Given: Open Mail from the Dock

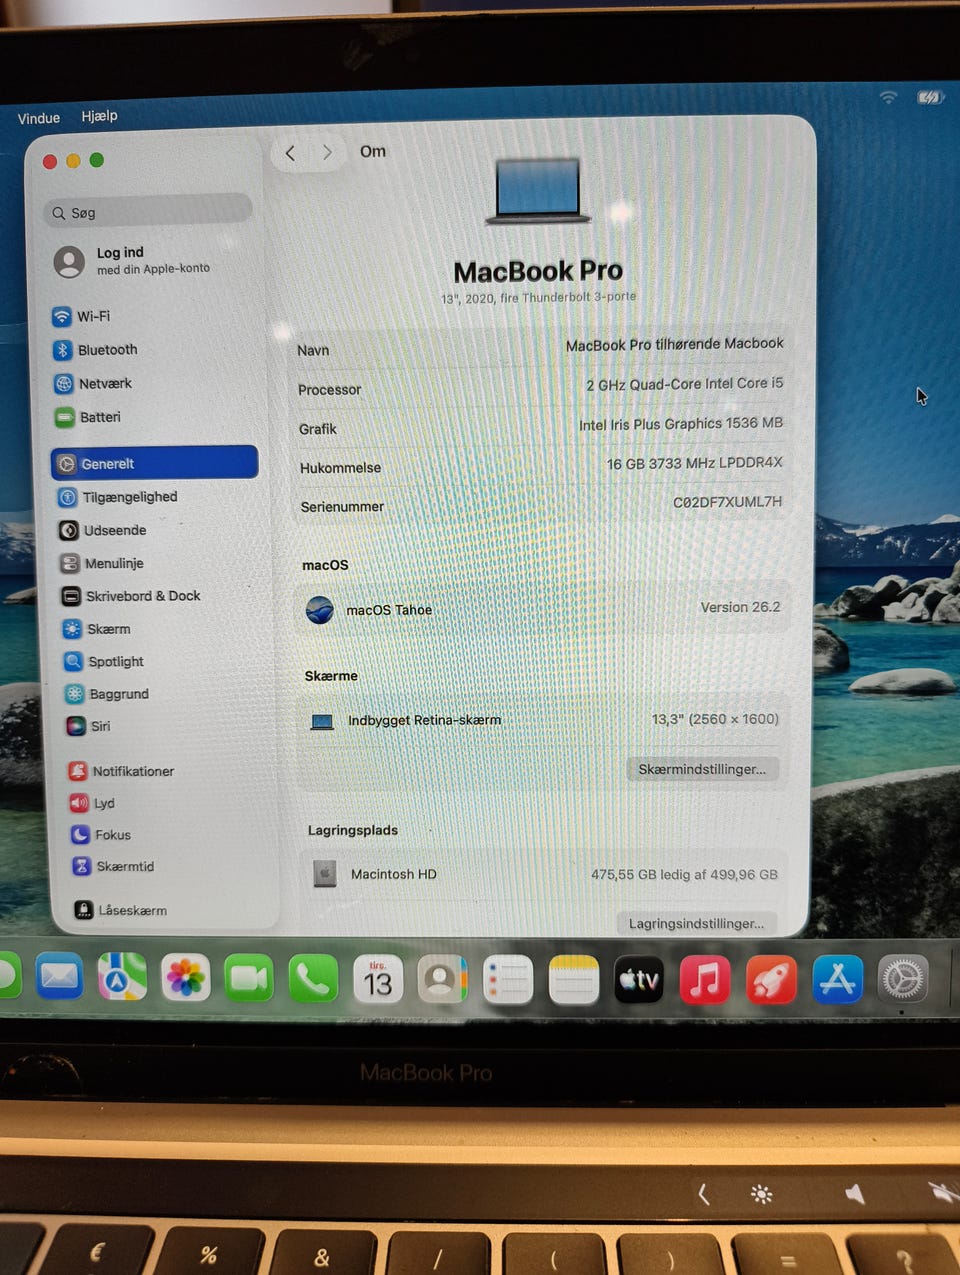Looking at the screenshot, I should pyautogui.click(x=59, y=977).
